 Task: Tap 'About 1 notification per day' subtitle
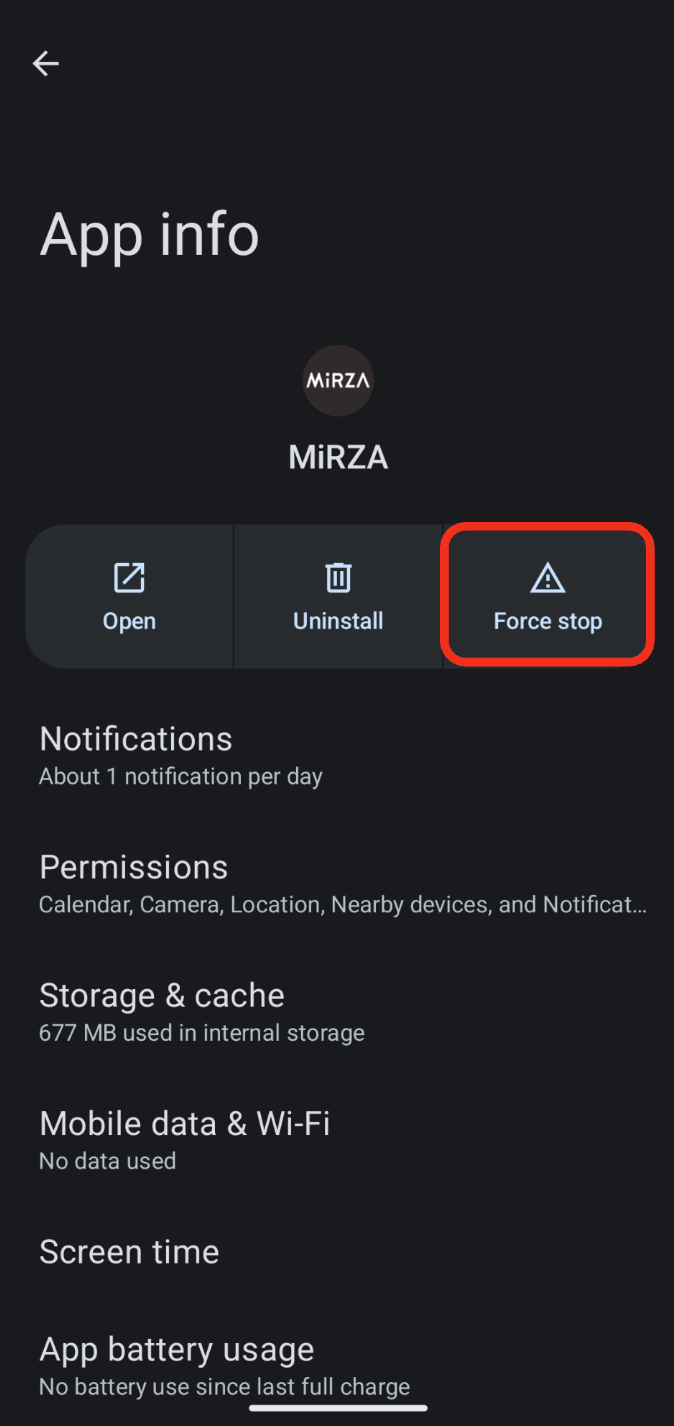coord(181,777)
